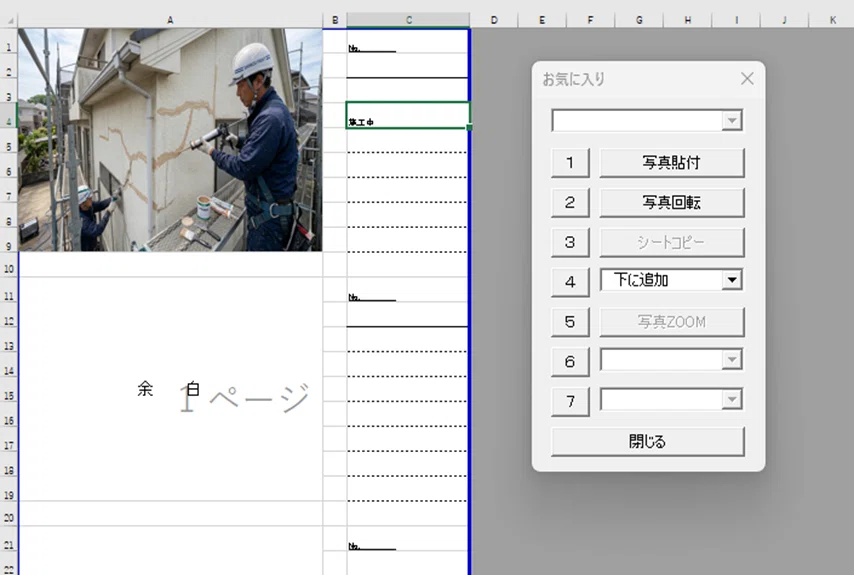Click the No. cell in row 1
The width and height of the screenshot is (854, 575).
(407, 41)
